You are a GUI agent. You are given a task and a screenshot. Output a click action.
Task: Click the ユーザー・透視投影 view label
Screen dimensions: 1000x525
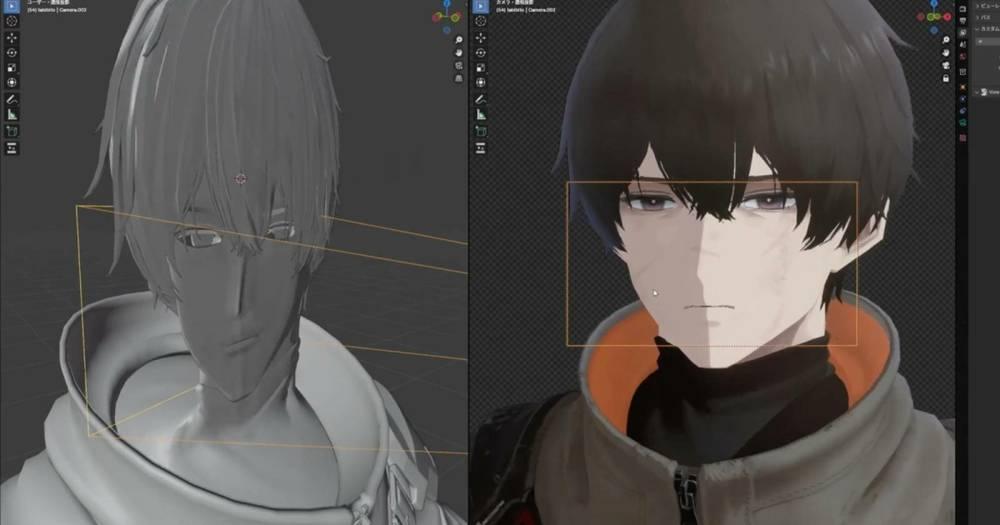point(48,3)
